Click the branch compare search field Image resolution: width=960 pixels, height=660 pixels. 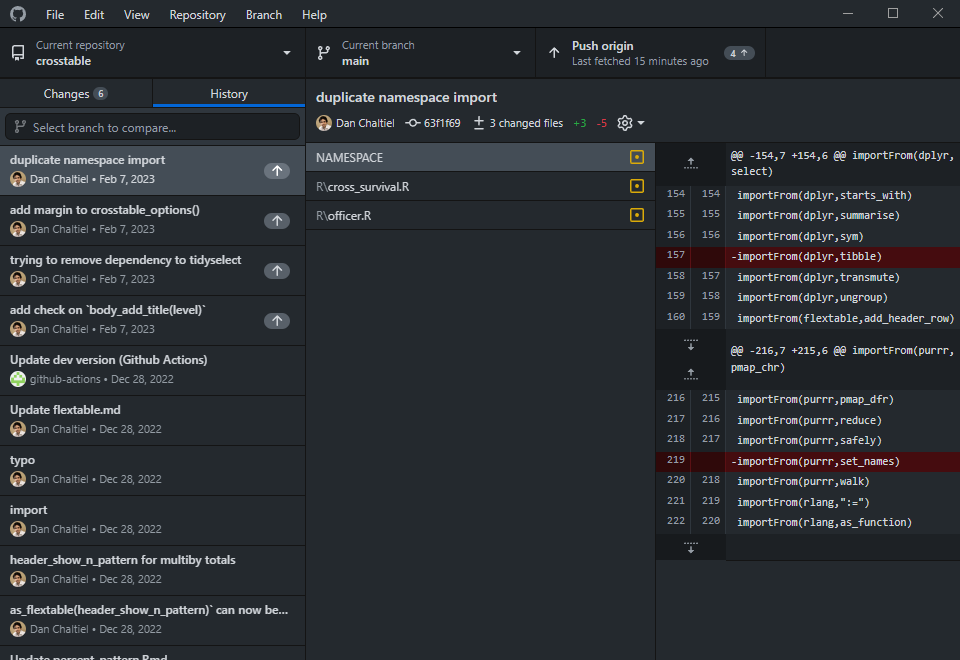pyautogui.click(x=152, y=127)
